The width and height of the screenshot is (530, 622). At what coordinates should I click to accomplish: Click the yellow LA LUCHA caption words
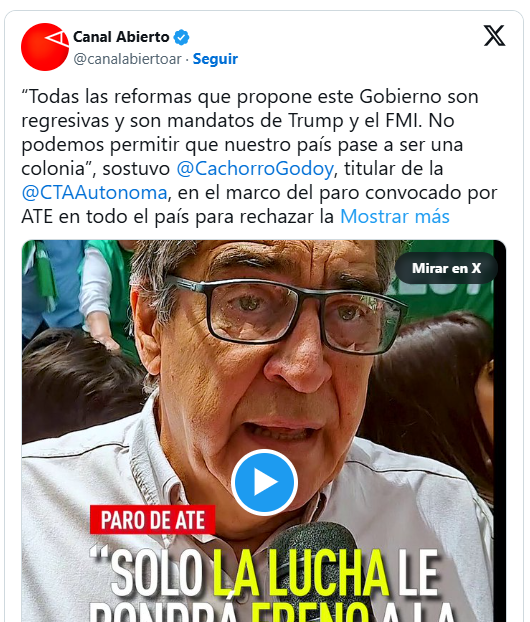pos(300,573)
